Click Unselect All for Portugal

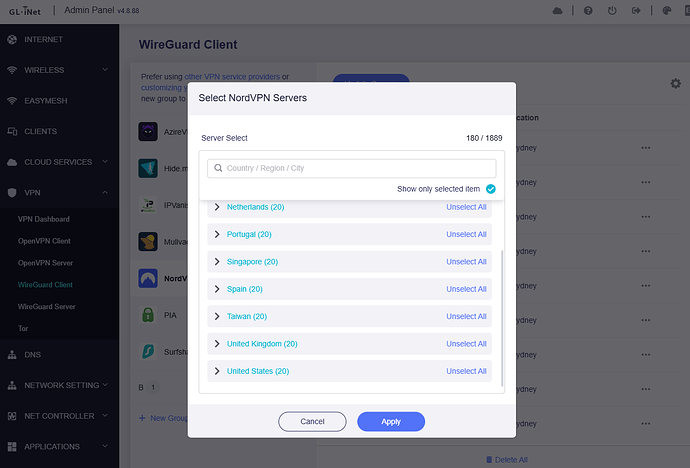[x=466, y=235]
